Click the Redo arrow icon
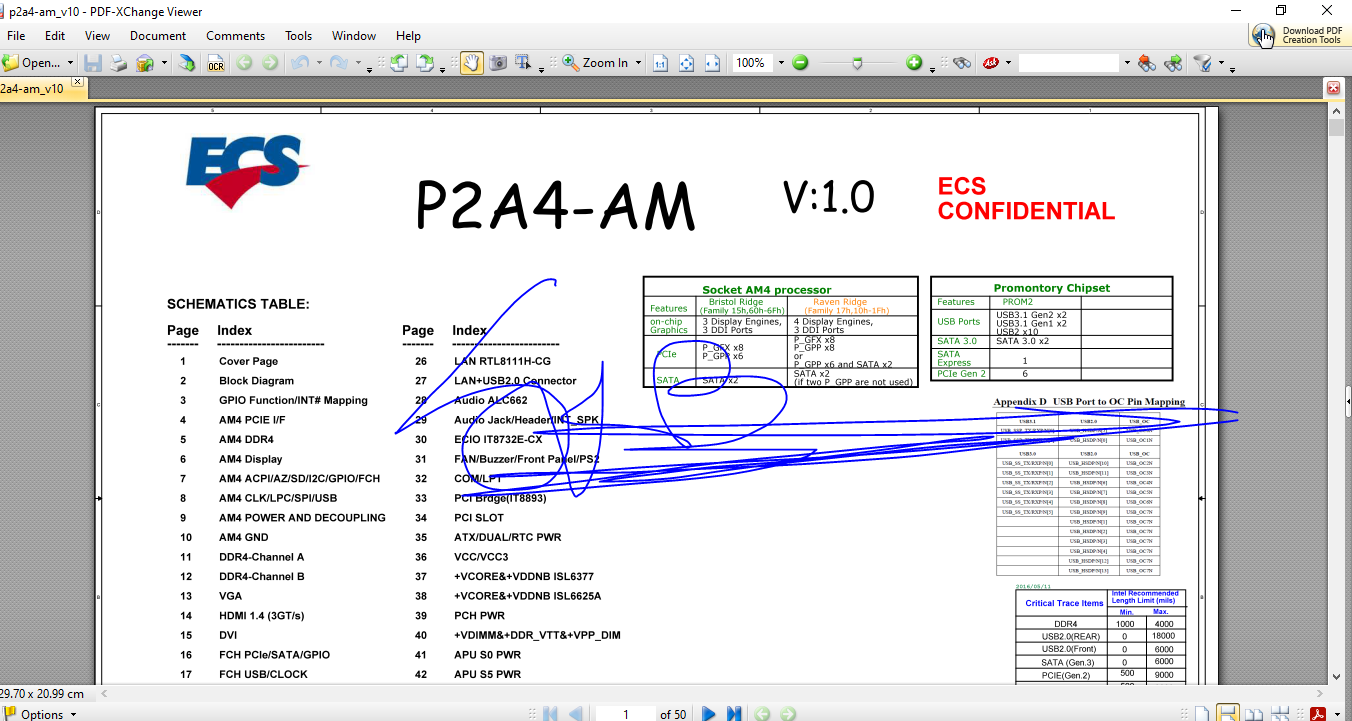Image resolution: width=1352 pixels, height=721 pixels. tap(339, 63)
